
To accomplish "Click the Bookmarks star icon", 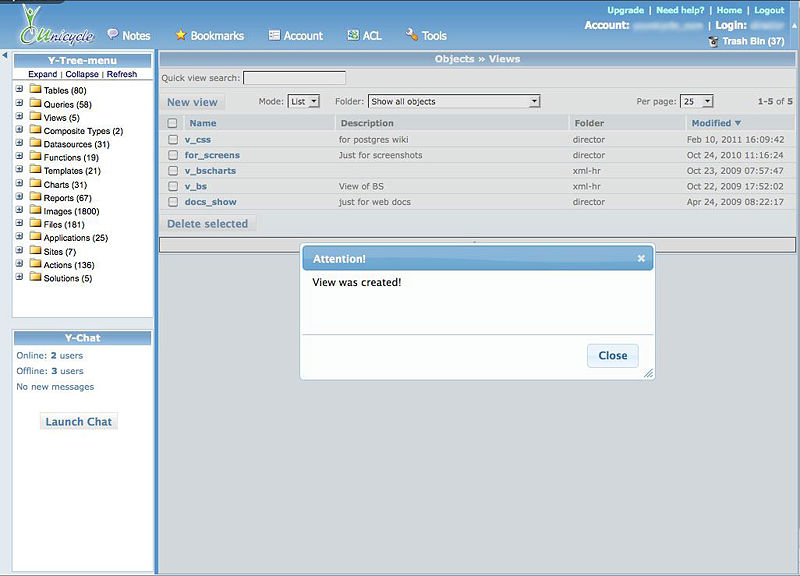I will click(181, 35).
